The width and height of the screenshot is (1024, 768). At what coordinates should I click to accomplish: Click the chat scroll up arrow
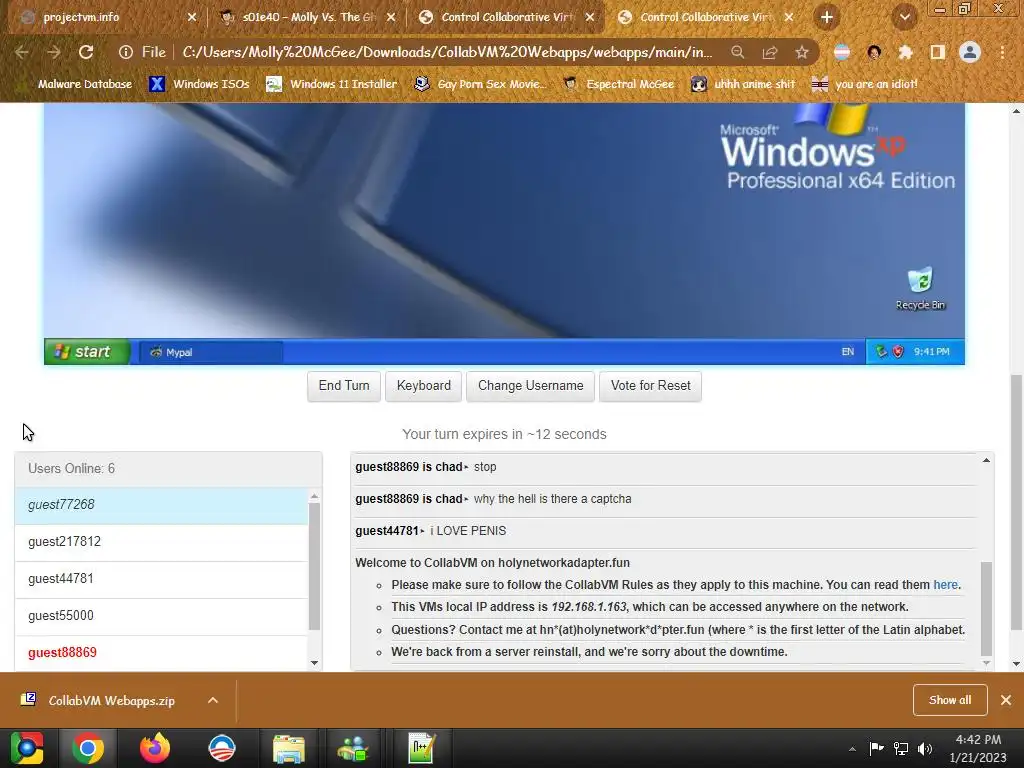pyautogui.click(x=986, y=460)
